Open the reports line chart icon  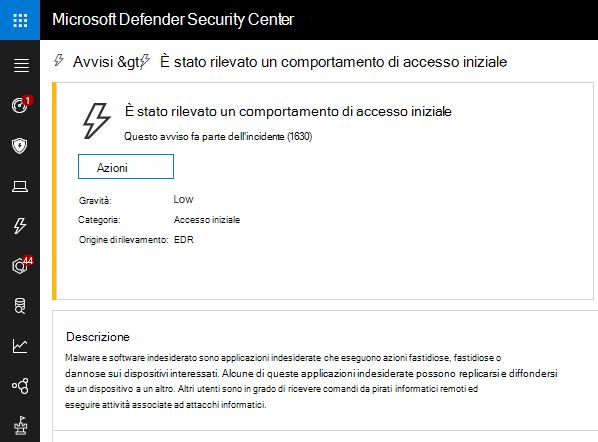coord(20,346)
